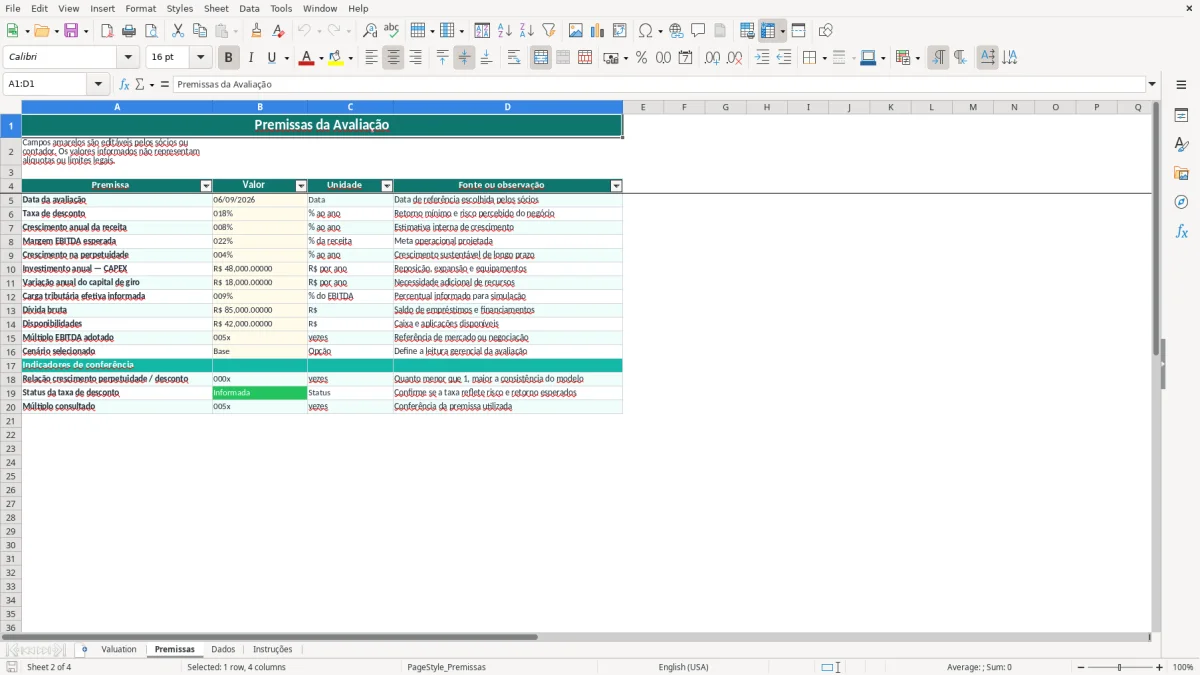
Task: Open the Function Wizard
Action: tap(125, 84)
